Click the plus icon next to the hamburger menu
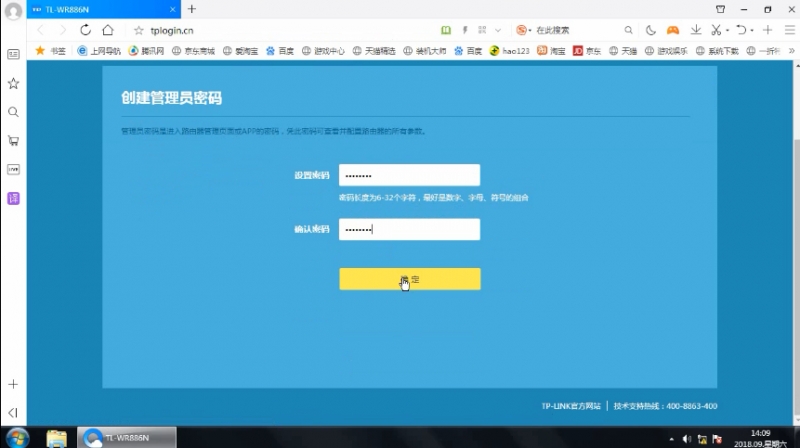The height and width of the screenshot is (448, 800). (767, 30)
